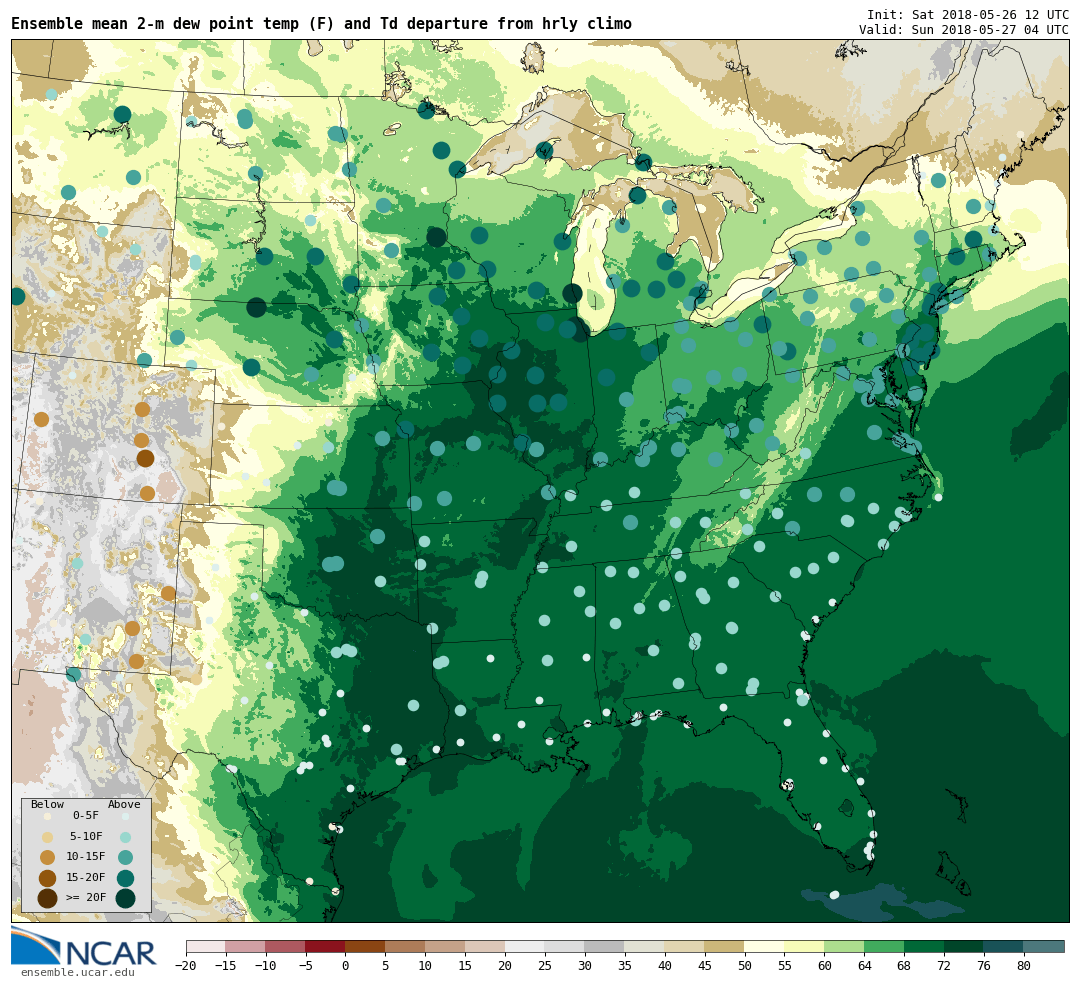Click the '5-10F' legend label
Image resolution: width=1080 pixels, height=985 pixels.
click(x=86, y=836)
